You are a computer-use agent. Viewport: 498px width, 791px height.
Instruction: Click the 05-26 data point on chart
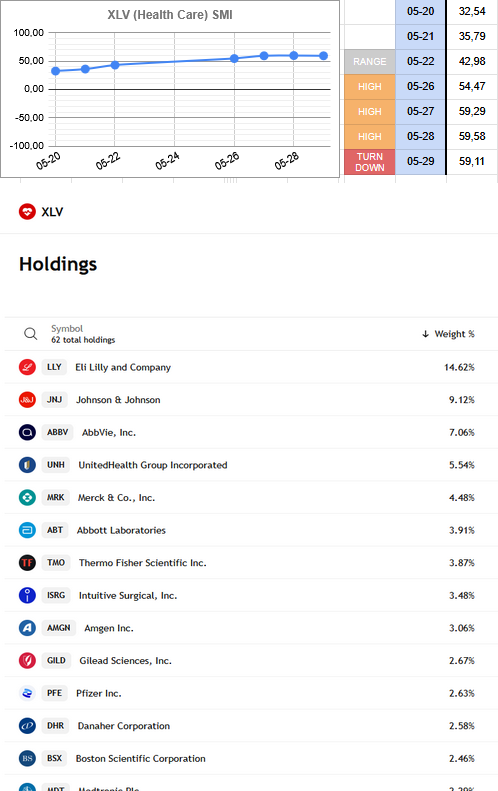pyautogui.click(x=234, y=59)
